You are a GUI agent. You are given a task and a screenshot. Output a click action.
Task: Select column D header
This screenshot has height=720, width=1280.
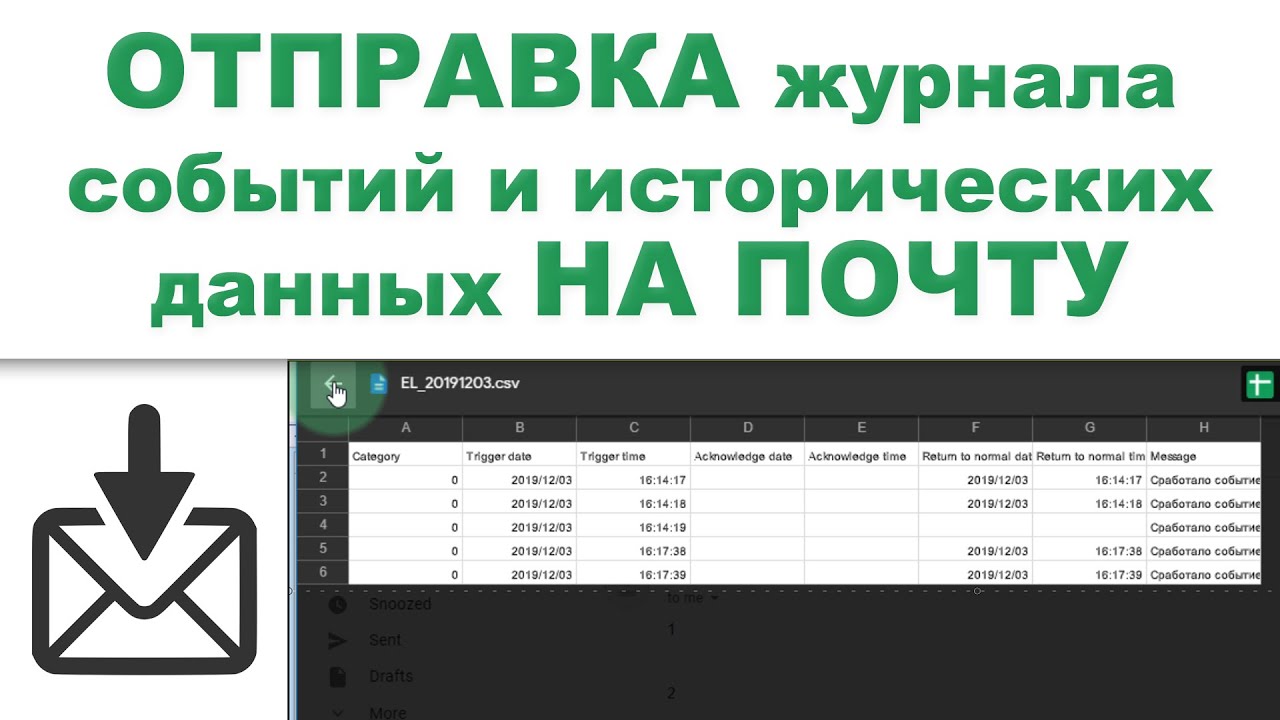click(x=748, y=428)
